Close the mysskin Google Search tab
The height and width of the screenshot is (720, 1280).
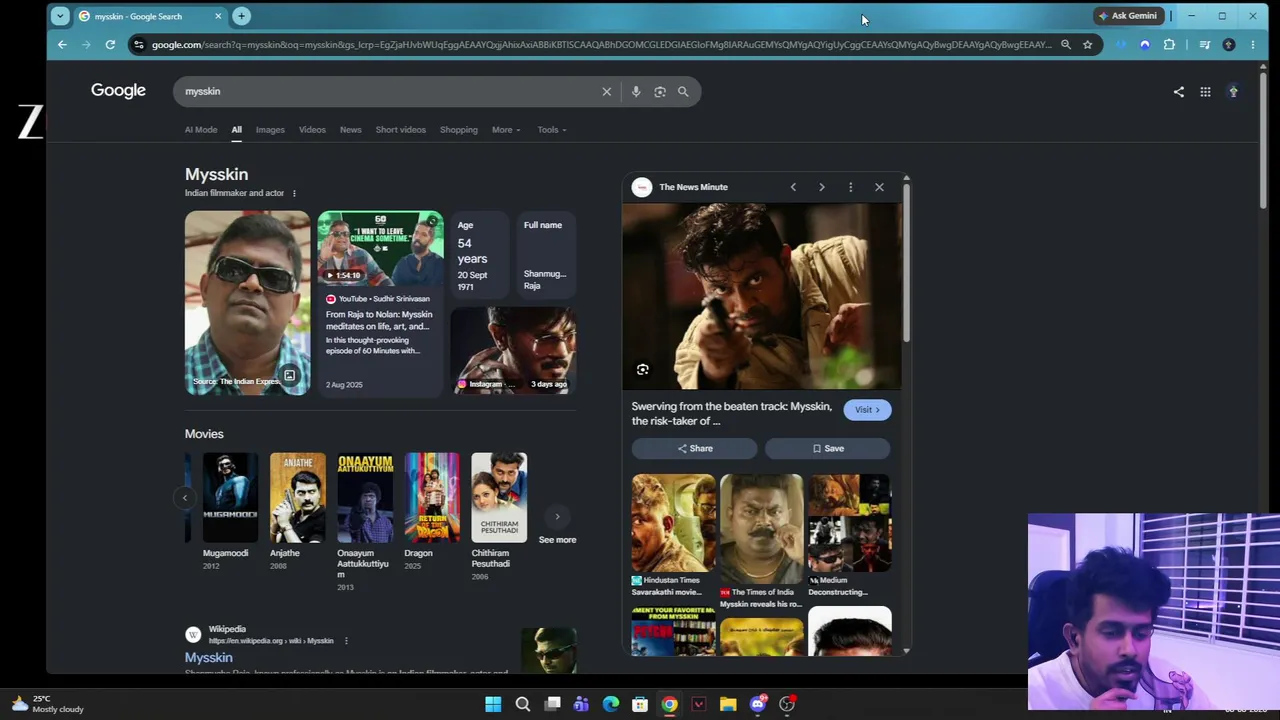coord(218,16)
